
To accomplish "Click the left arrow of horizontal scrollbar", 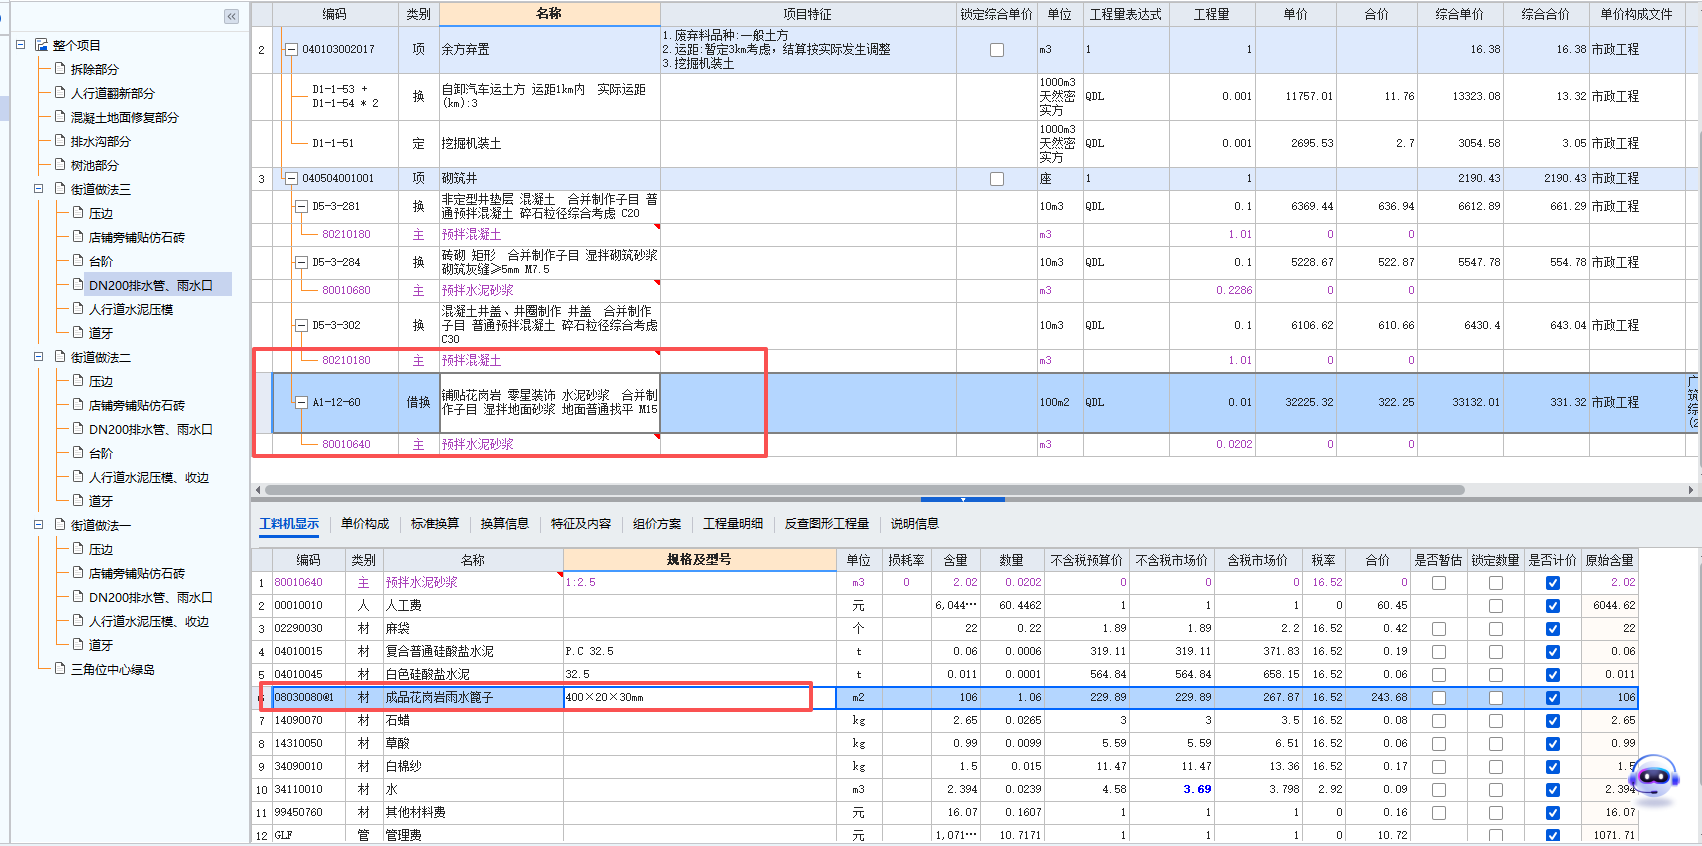I will [258, 490].
